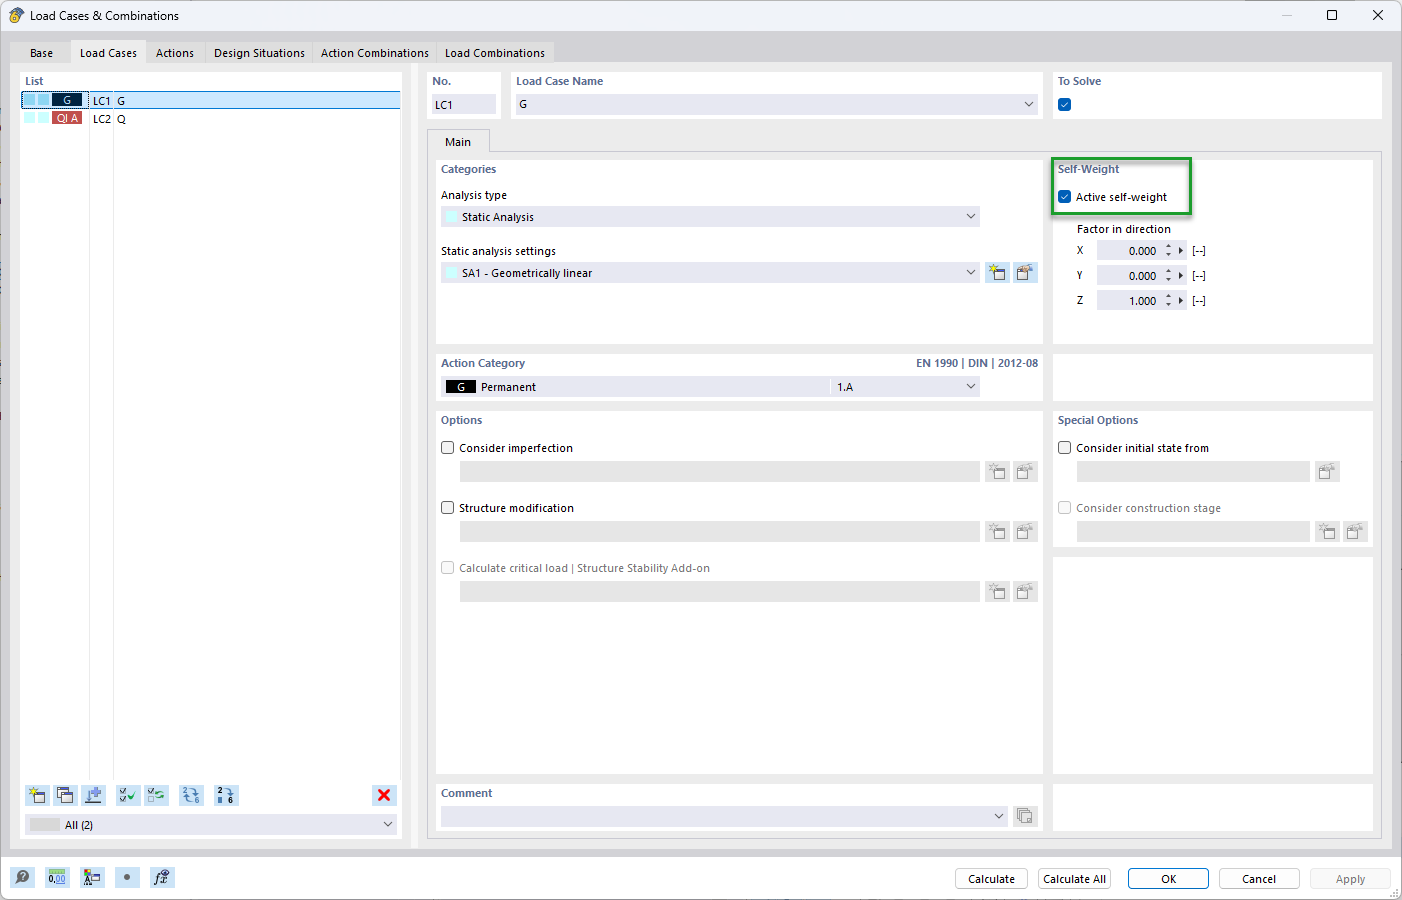Click the Y direction factor field
The width and height of the screenshot is (1402, 900).
(x=1129, y=275)
